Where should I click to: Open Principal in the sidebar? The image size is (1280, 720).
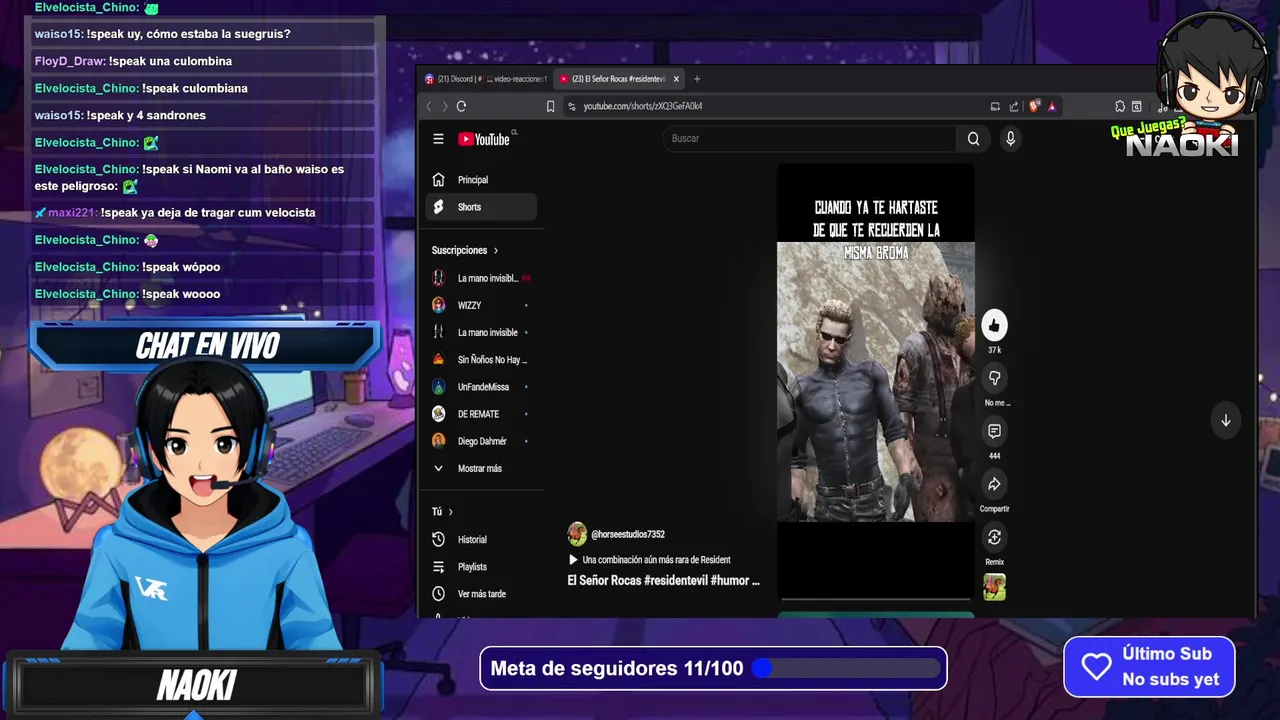(481, 180)
